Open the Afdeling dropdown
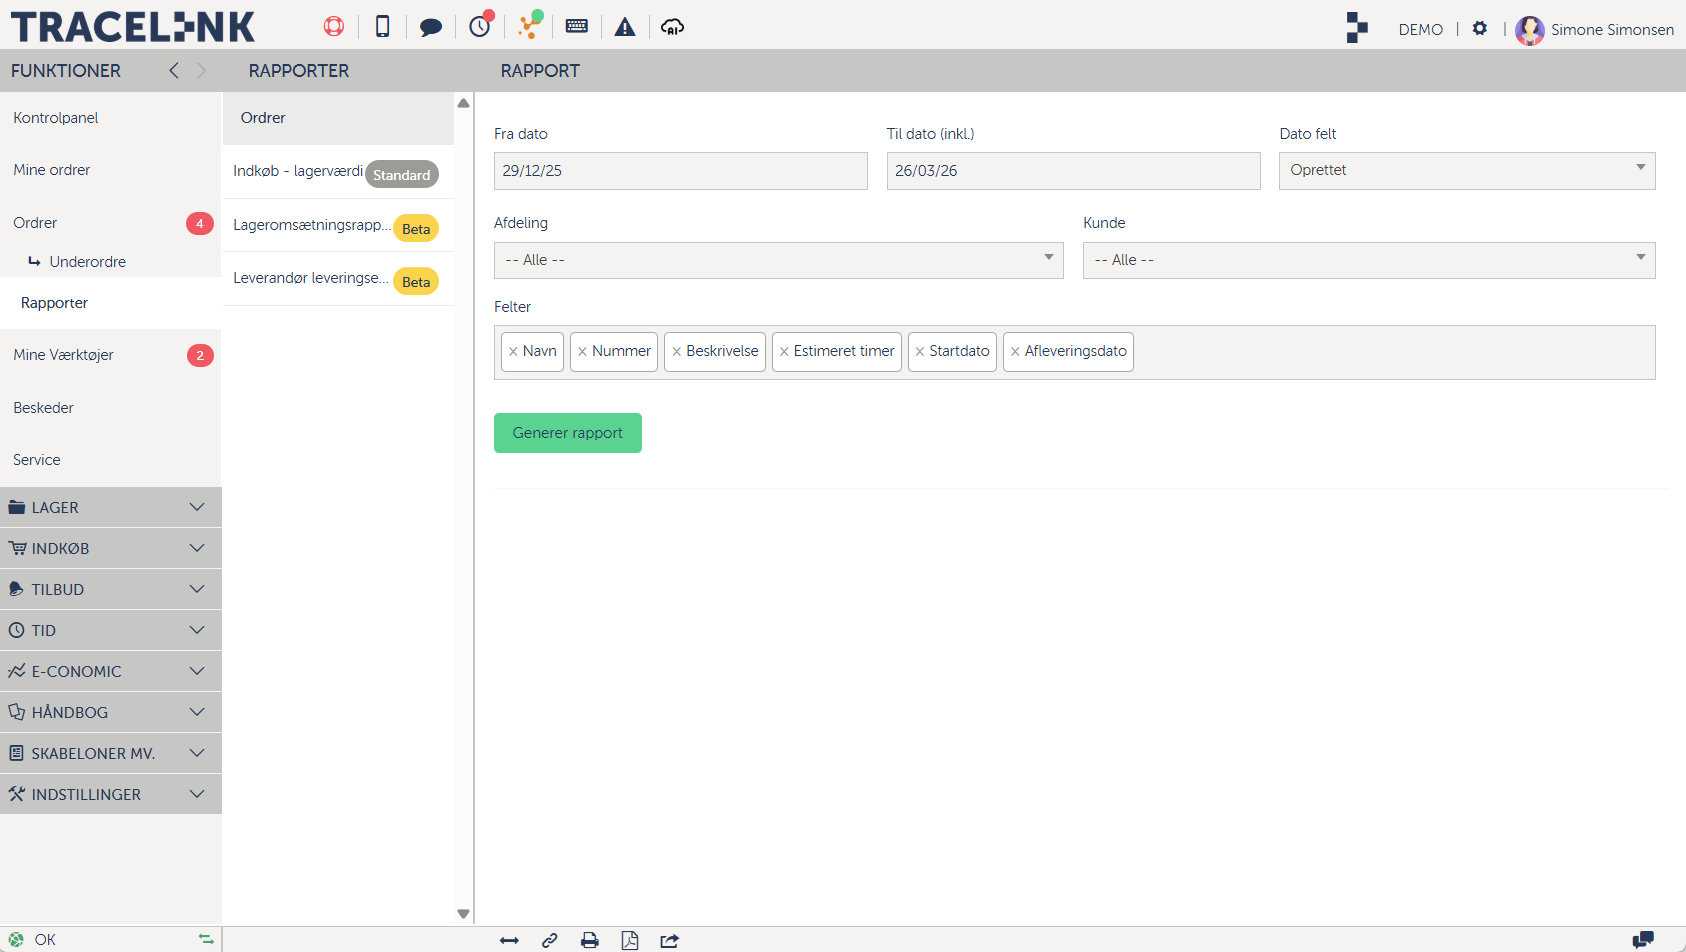1686x952 pixels. [x=778, y=260]
